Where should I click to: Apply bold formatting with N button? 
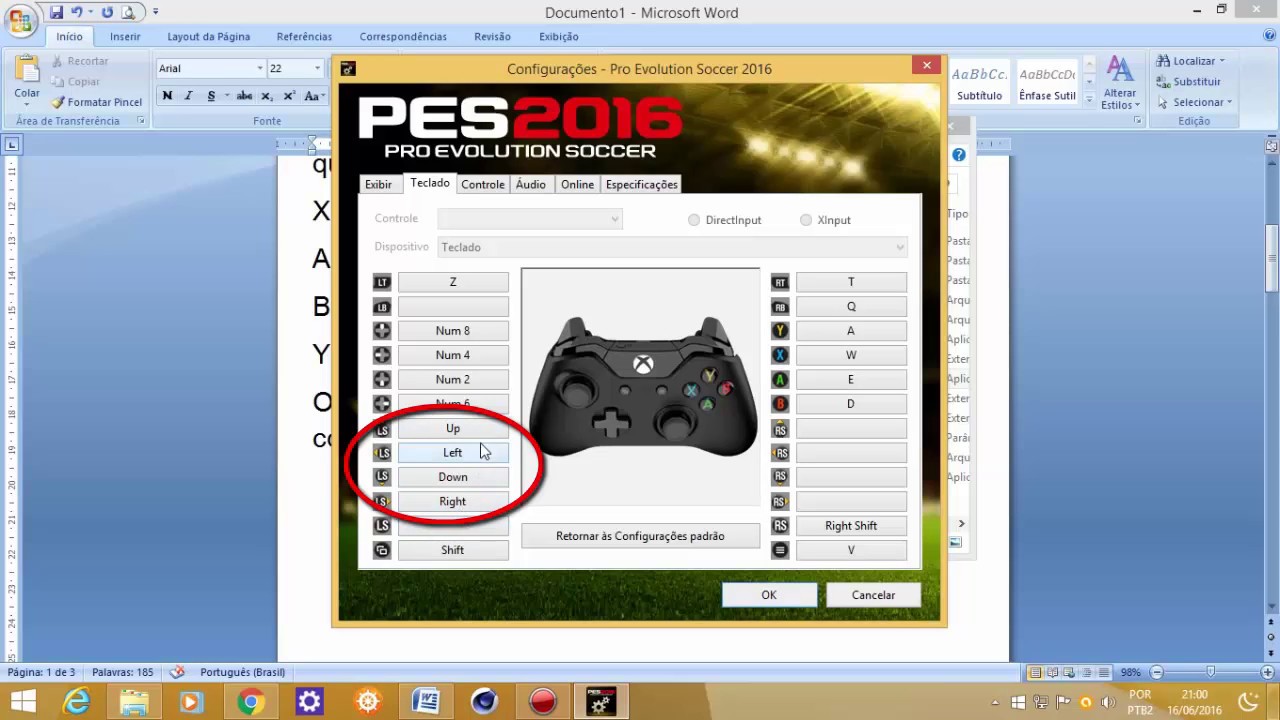tap(167, 96)
